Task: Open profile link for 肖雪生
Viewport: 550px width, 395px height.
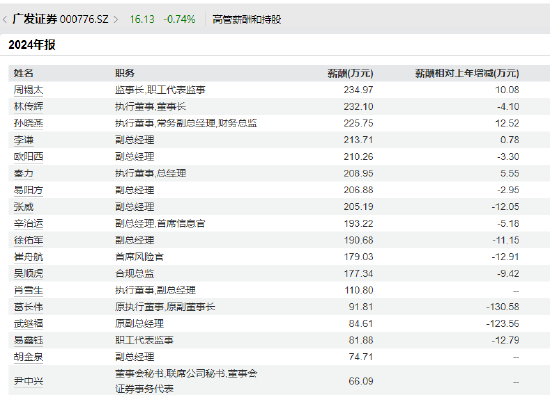Action: click(28, 290)
